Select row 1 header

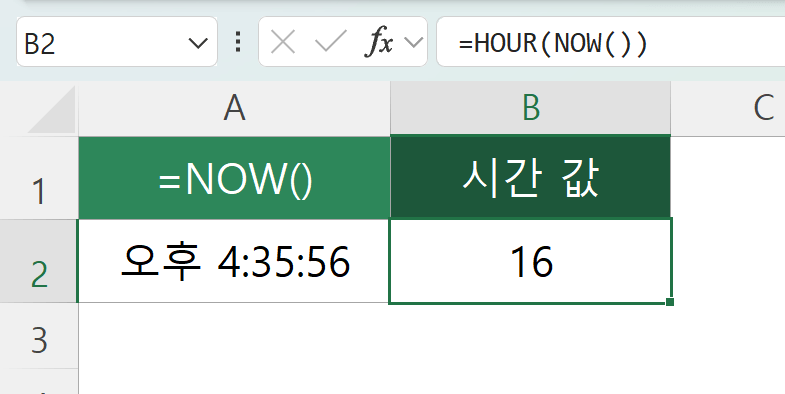coord(39,178)
